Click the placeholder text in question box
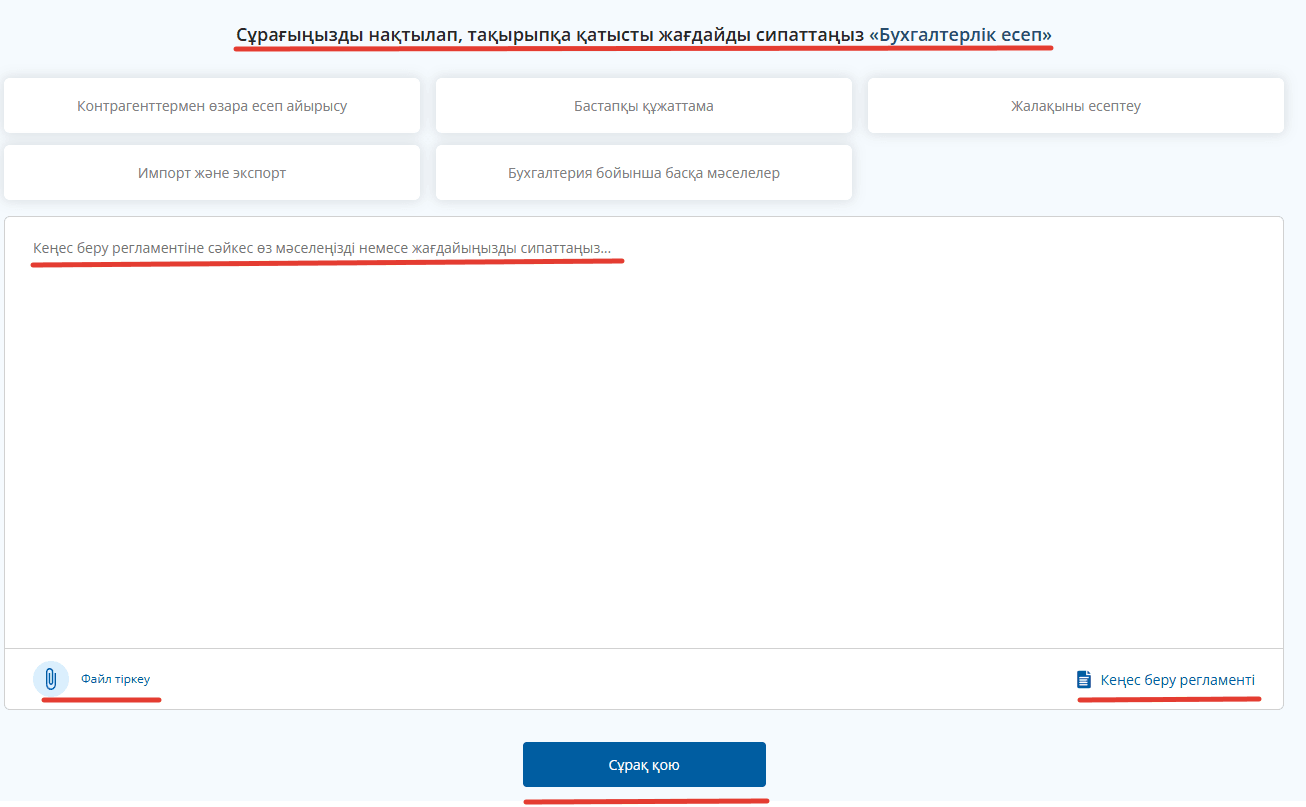This screenshot has width=1306, height=807. pyautogui.click(x=321, y=247)
